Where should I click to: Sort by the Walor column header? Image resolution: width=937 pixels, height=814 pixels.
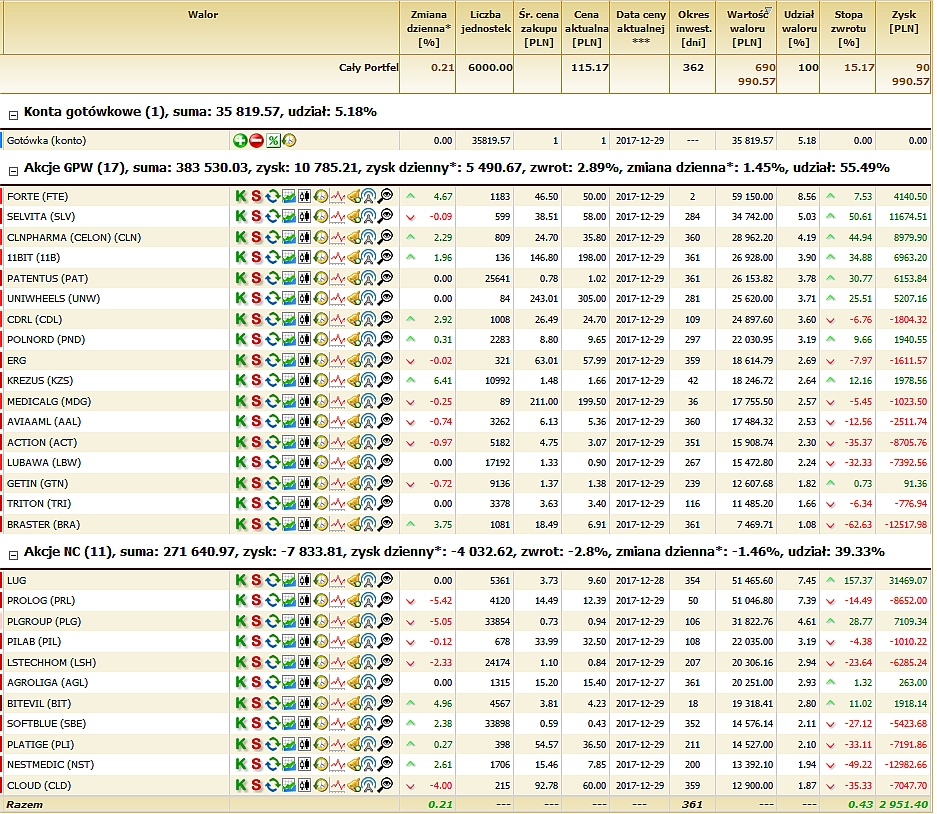click(x=203, y=14)
